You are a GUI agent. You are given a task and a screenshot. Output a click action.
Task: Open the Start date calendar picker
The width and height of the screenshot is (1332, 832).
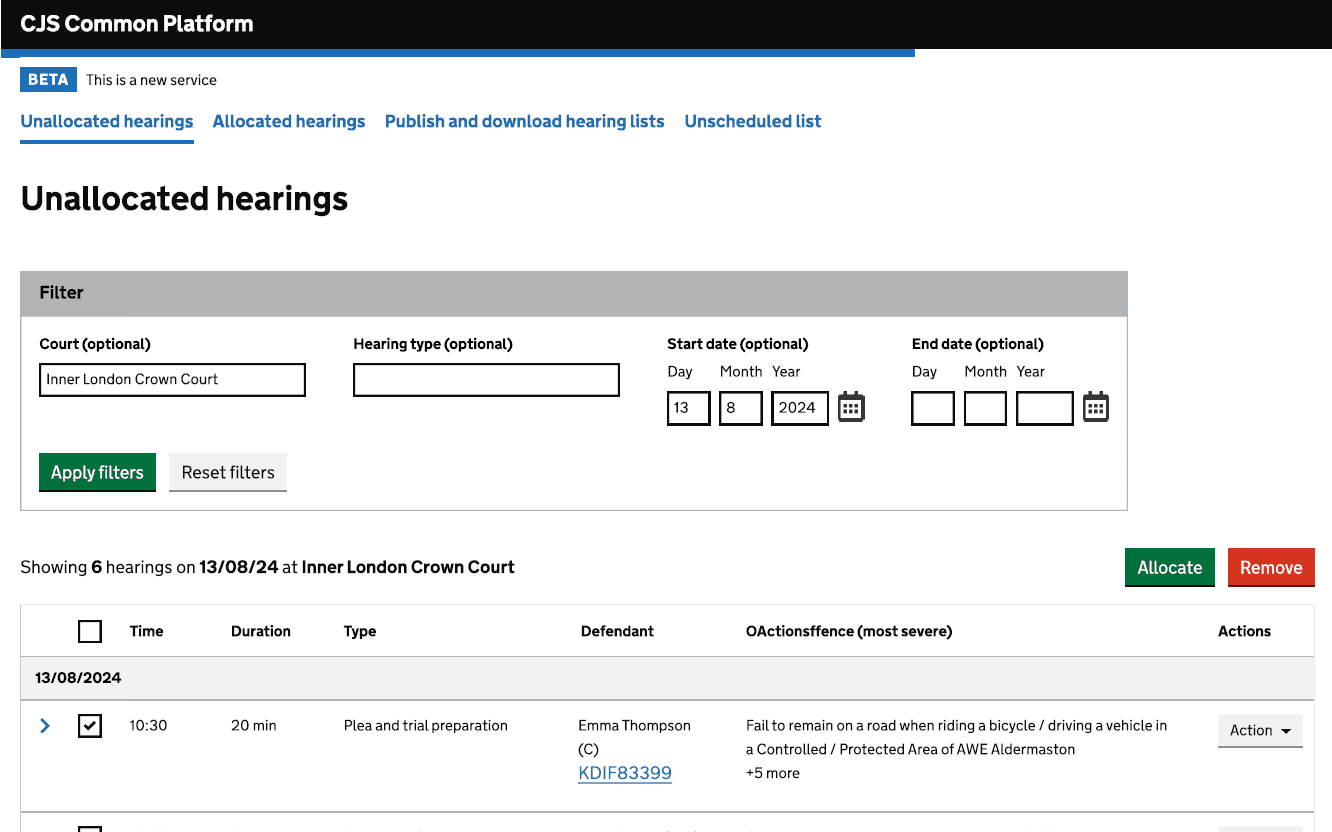click(x=851, y=407)
